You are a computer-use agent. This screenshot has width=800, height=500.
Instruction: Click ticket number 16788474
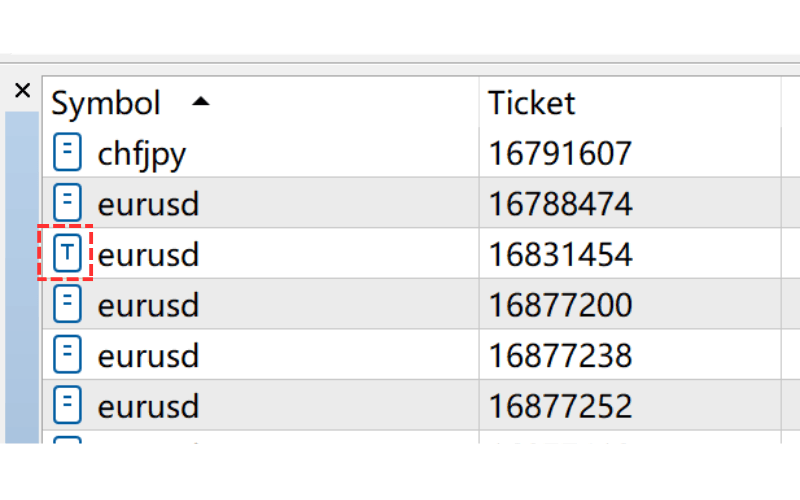click(560, 203)
